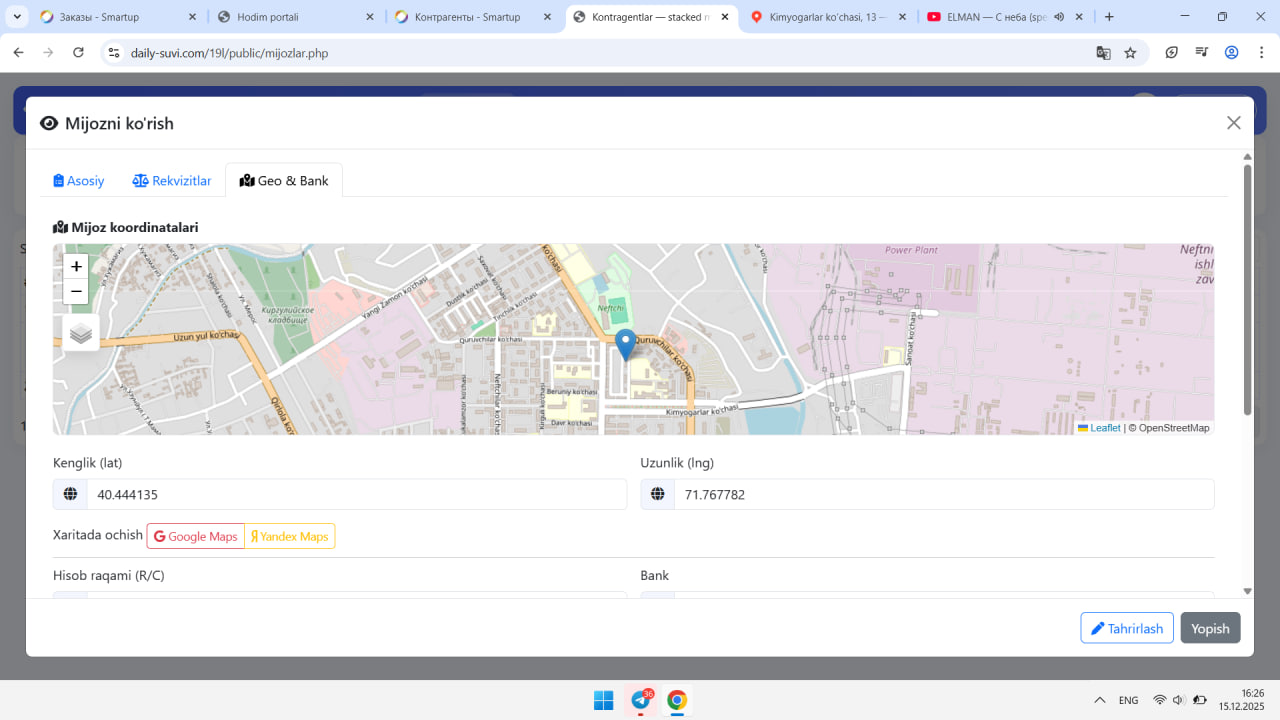This screenshot has height=720, width=1280.
Task: Switch to the Asosiy tab
Action: (x=79, y=181)
